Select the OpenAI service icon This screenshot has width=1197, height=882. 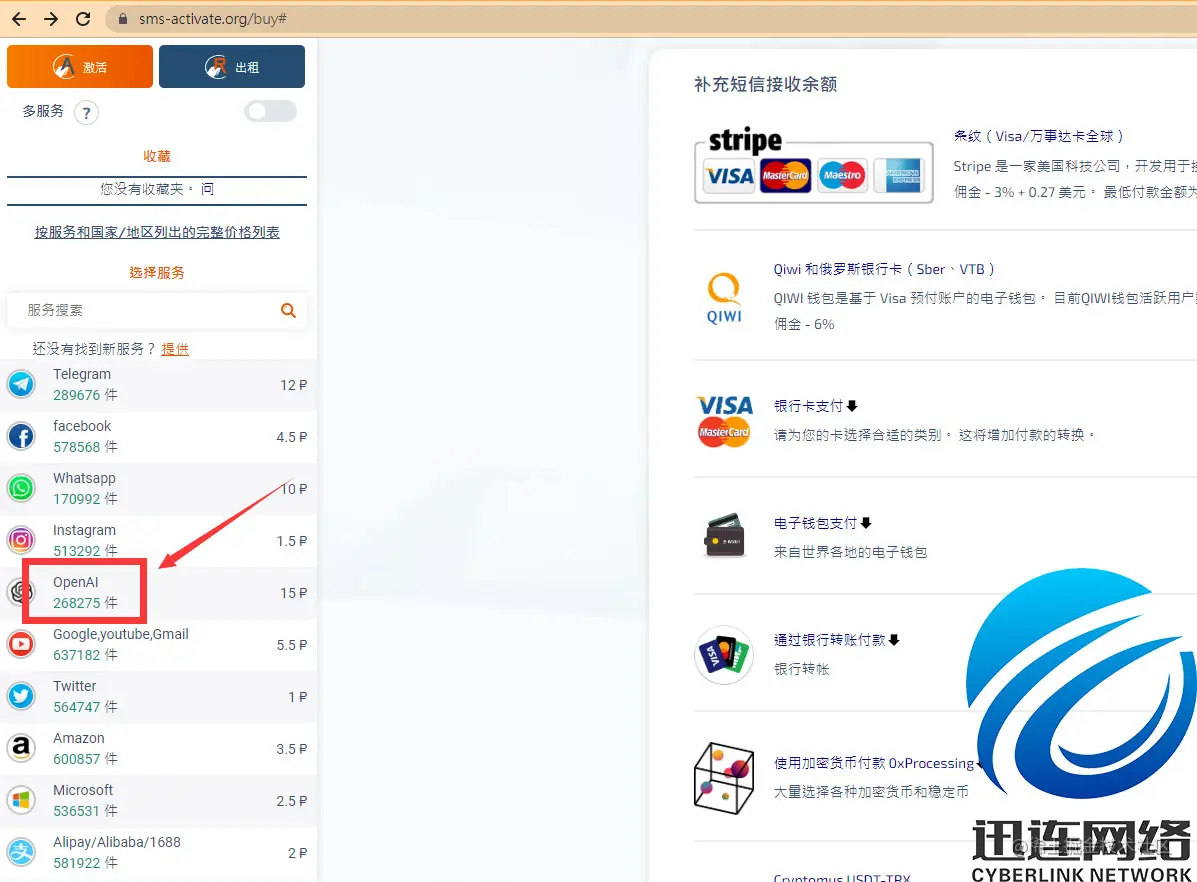21,592
